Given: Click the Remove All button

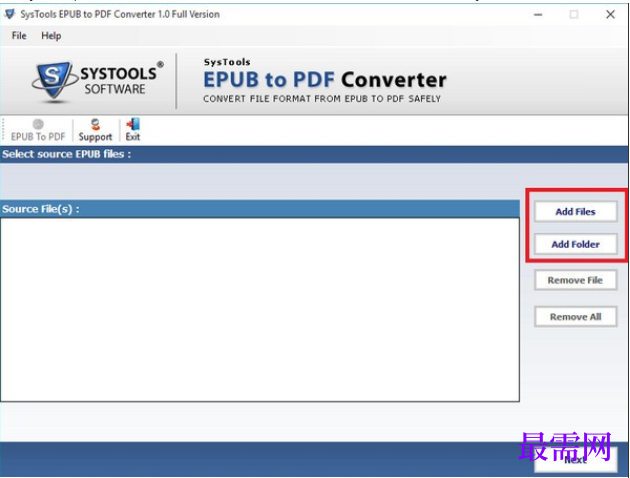Looking at the screenshot, I should point(575,317).
